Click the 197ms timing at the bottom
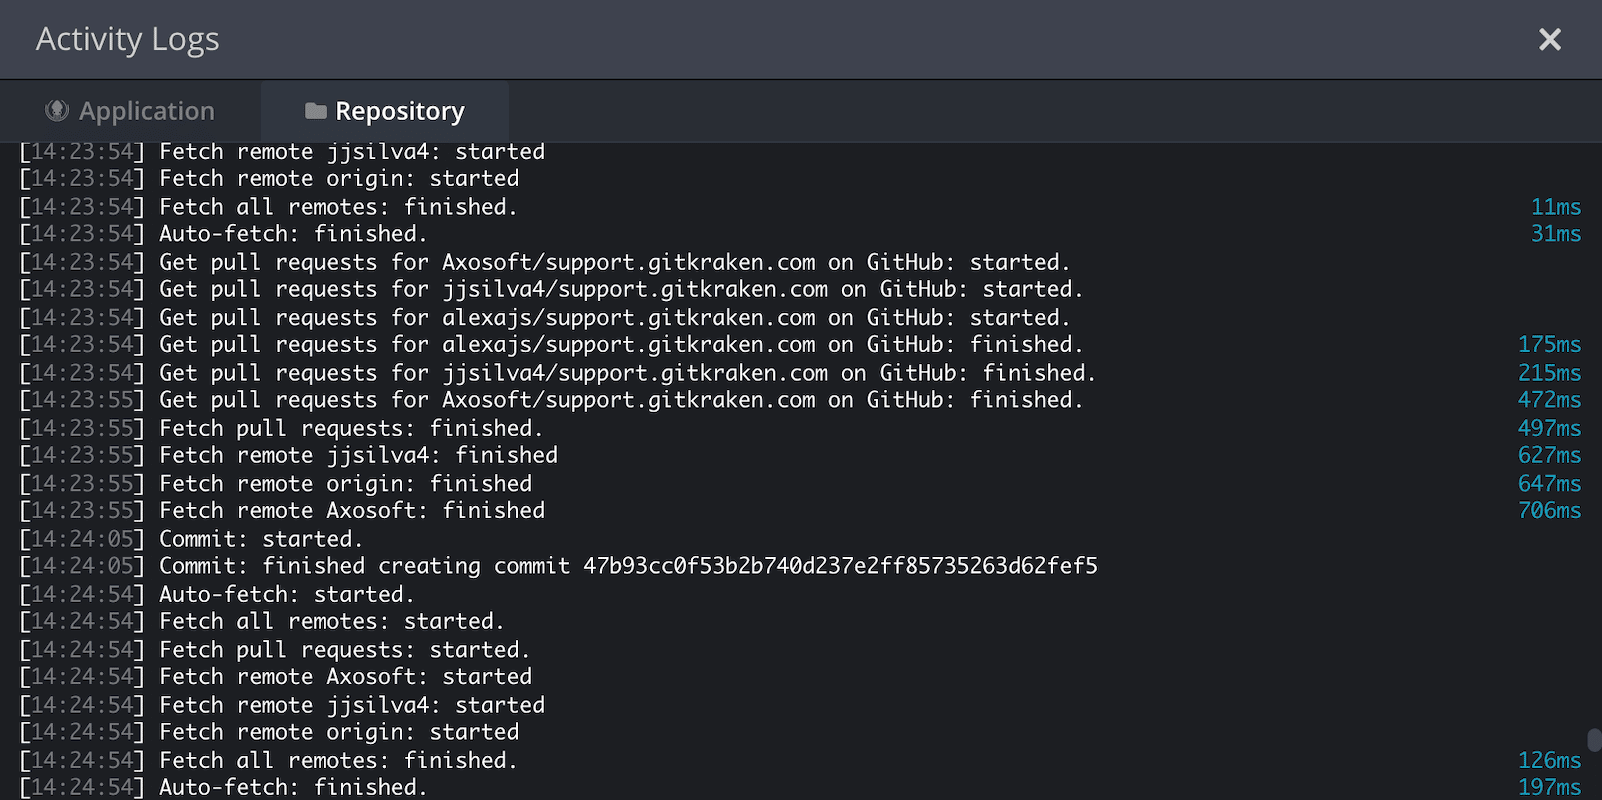1602x800 pixels. tap(1550, 787)
